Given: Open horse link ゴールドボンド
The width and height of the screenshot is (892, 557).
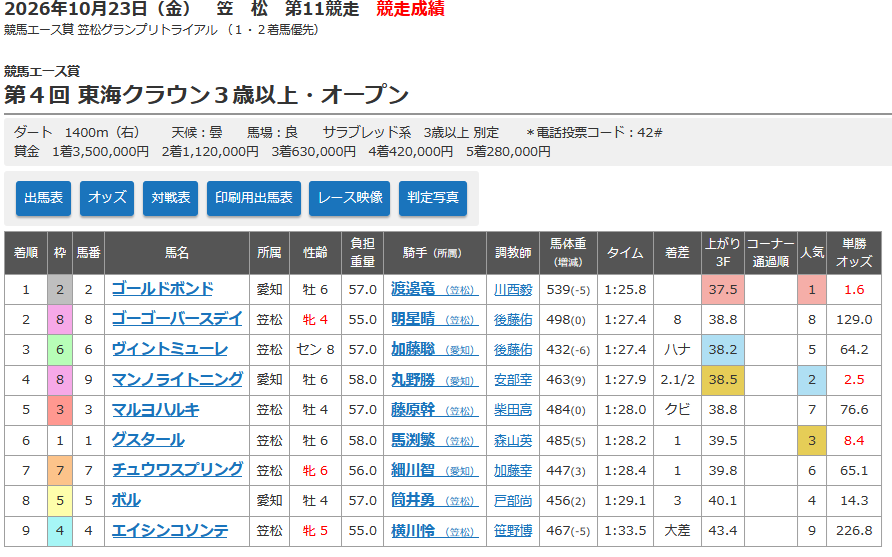Looking at the screenshot, I should click(163, 289).
